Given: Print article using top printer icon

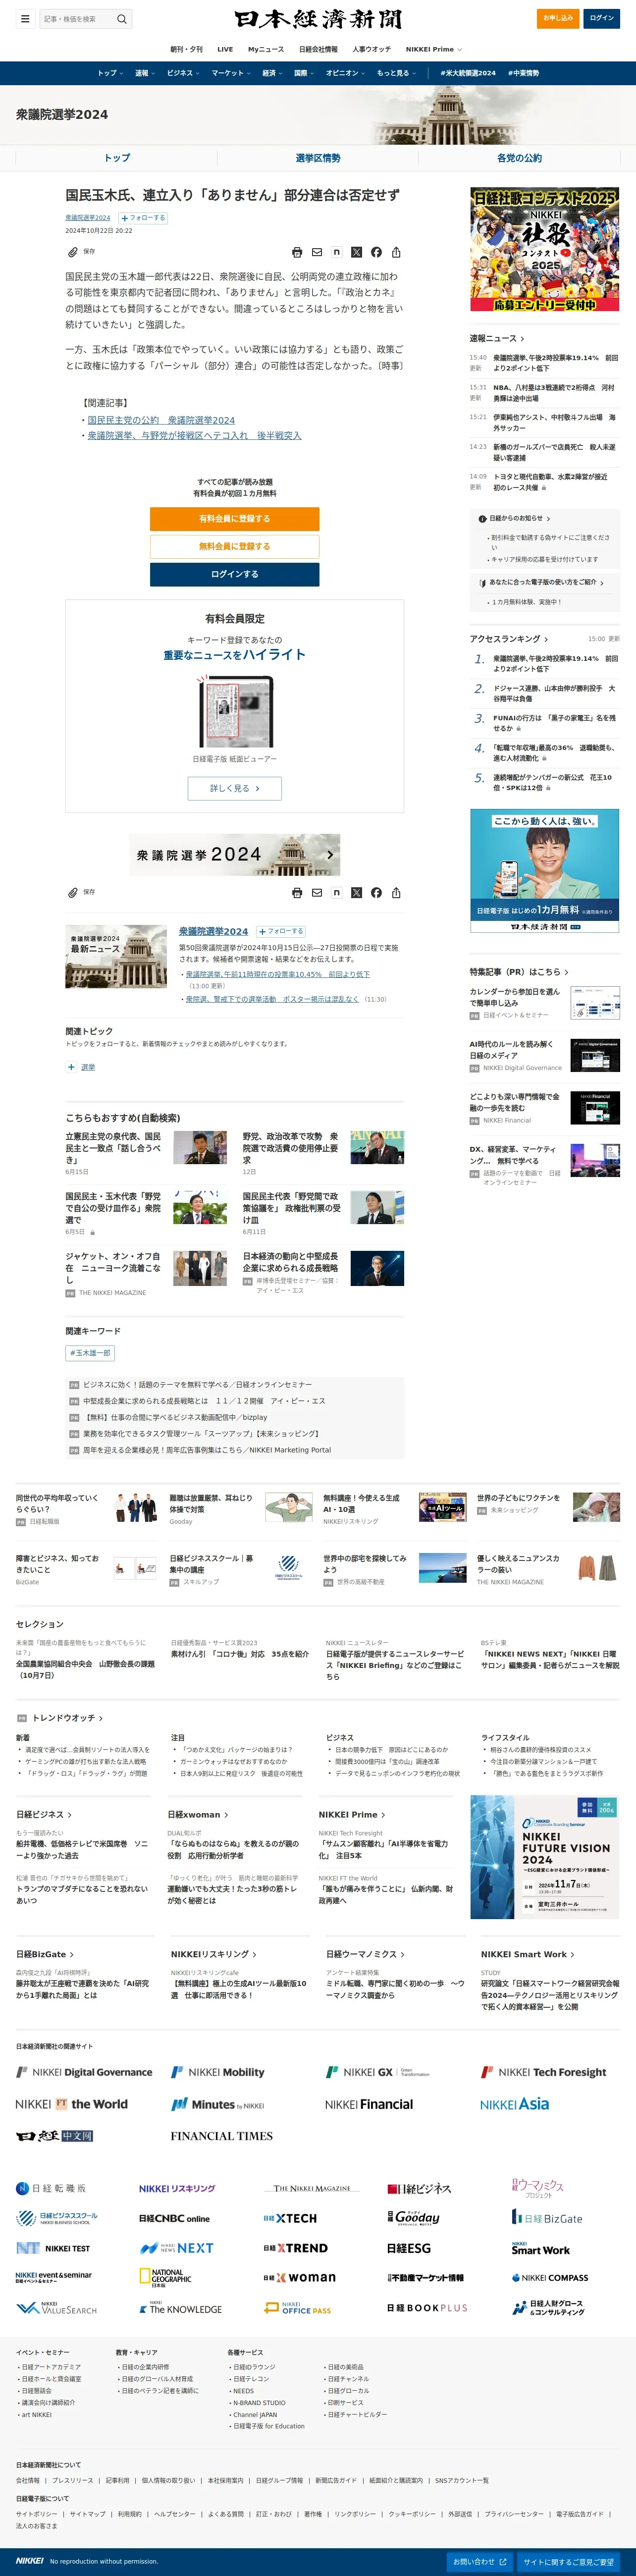Looking at the screenshot, I should click(x=297, y=252).
